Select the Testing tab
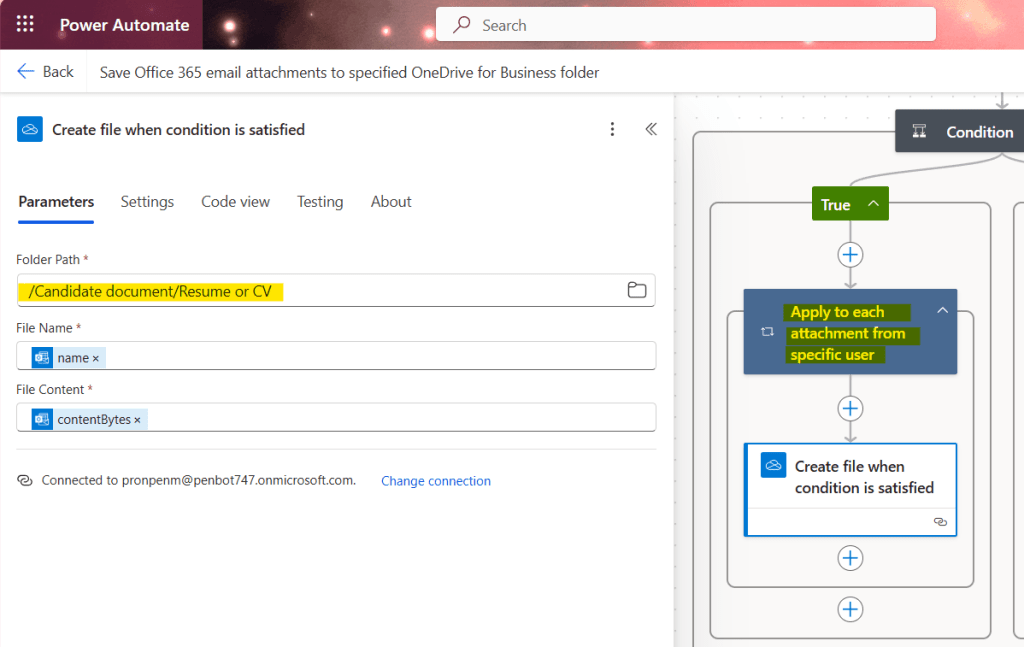The width and height of the screenshot is (1024, 647). pyautogui.click(x=320, y=202)
